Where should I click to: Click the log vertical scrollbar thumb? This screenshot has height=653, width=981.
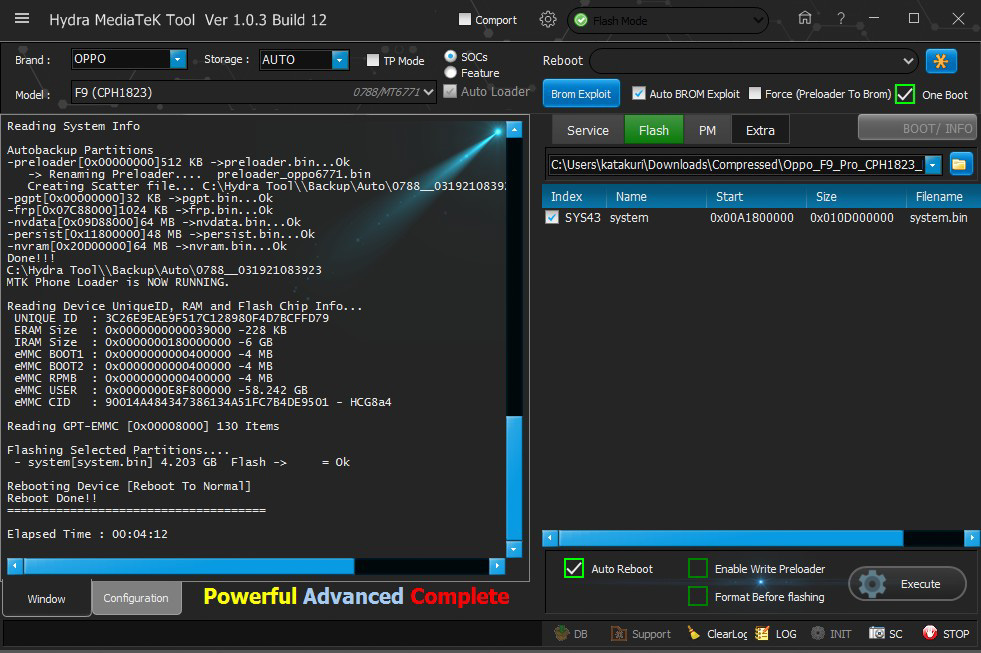[514, 477]
